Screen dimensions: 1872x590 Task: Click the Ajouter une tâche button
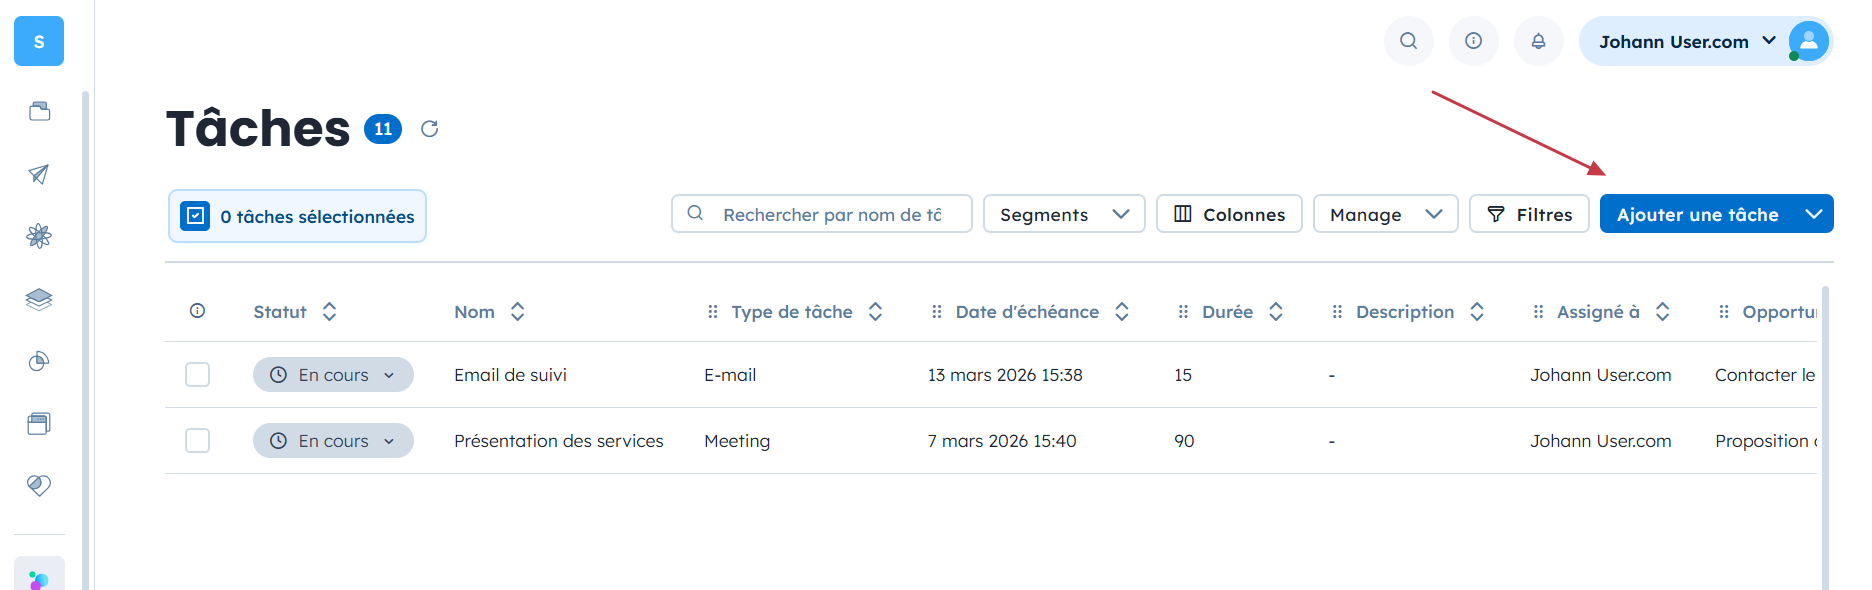tap(1697, 214)
